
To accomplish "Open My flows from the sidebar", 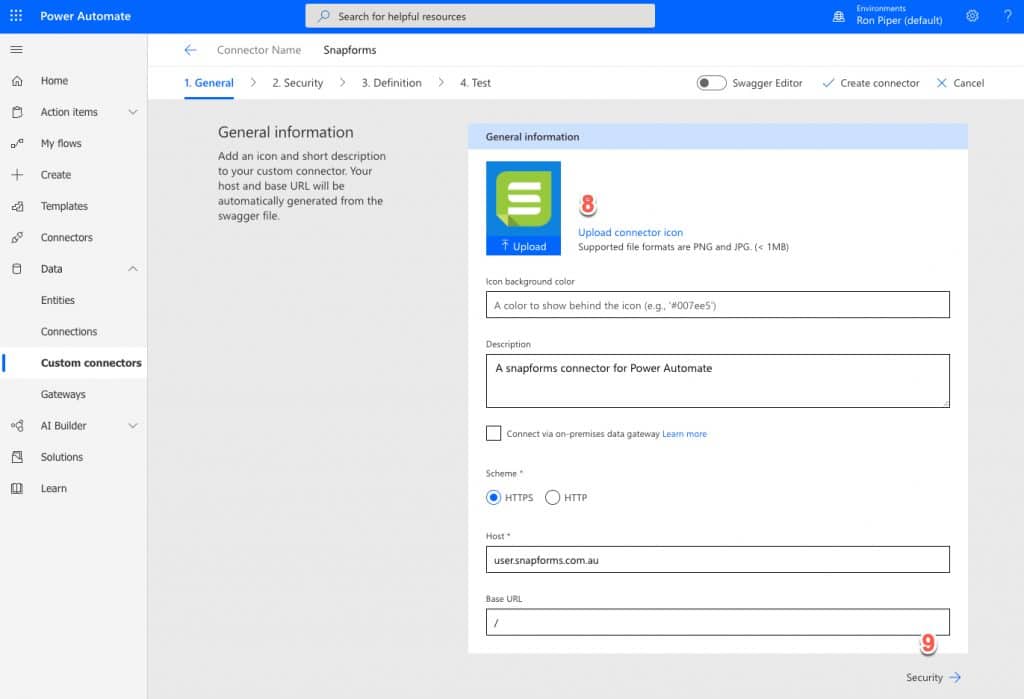I will [62, 143].
